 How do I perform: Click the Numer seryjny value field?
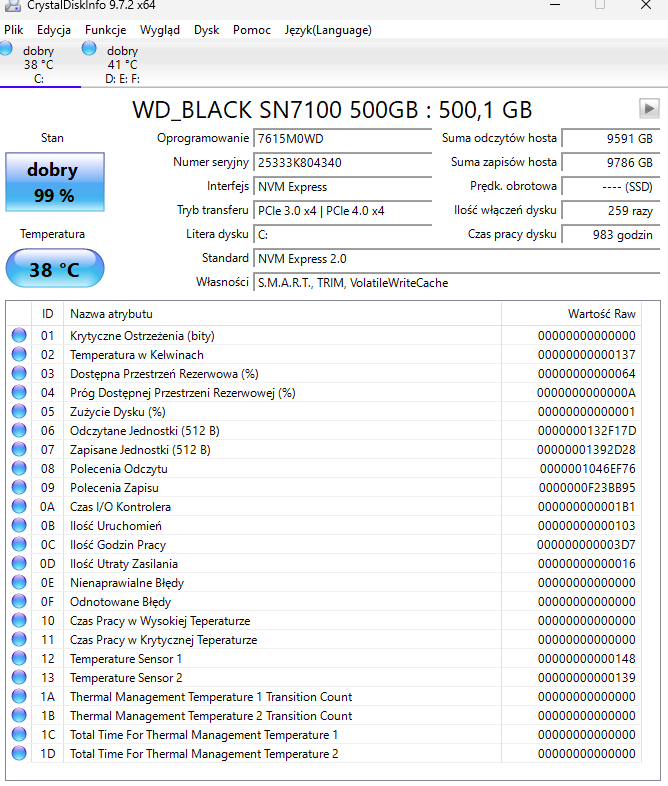click(x=343, y=162)
